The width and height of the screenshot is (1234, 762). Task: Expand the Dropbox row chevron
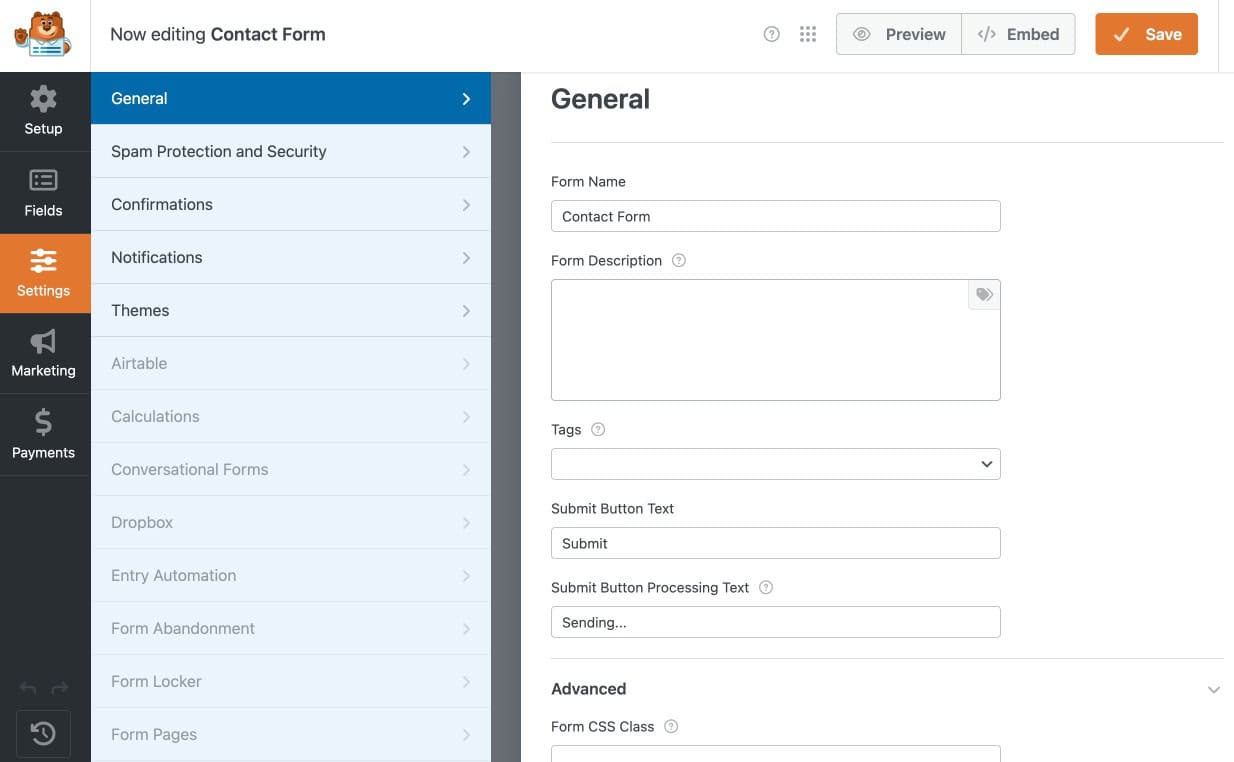(466, 522)
